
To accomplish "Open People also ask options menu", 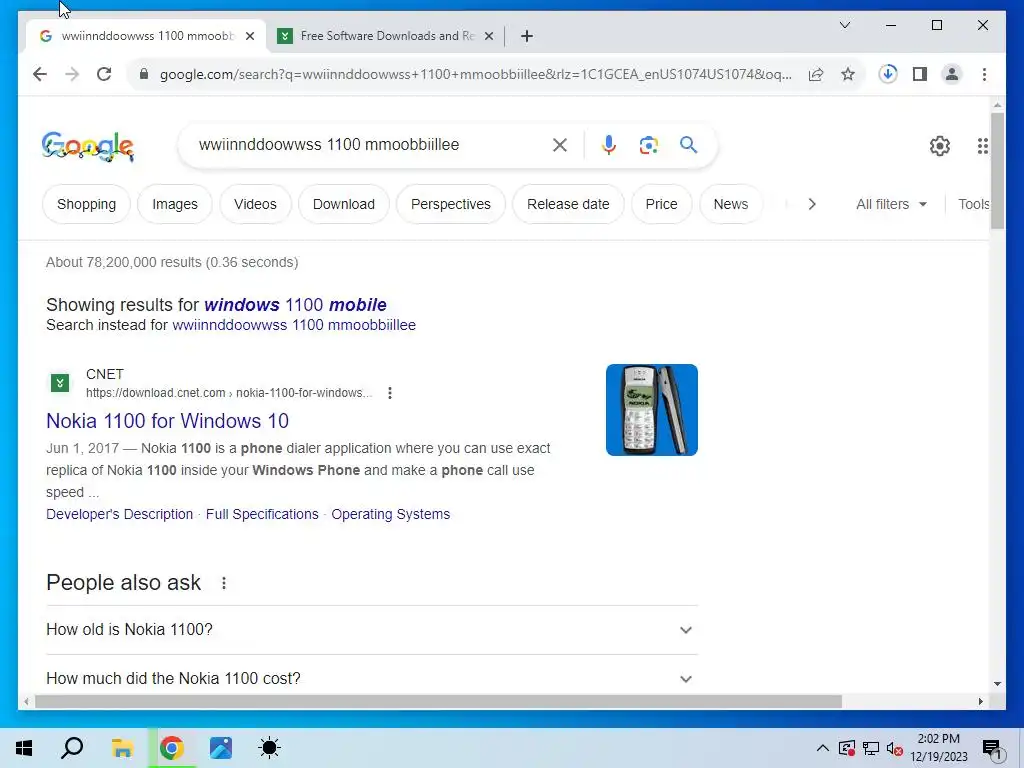I will (224, 583).
